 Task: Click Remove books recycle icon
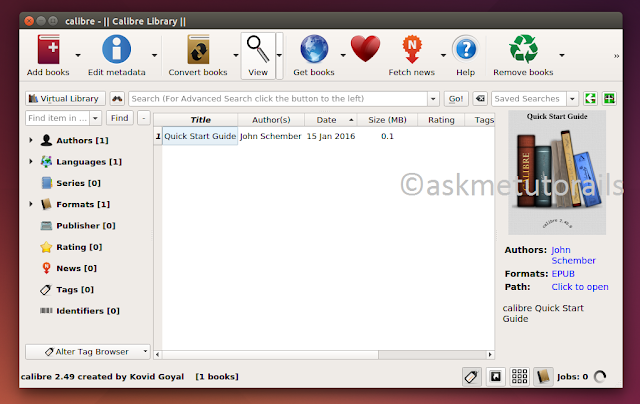tap(524, 49)
